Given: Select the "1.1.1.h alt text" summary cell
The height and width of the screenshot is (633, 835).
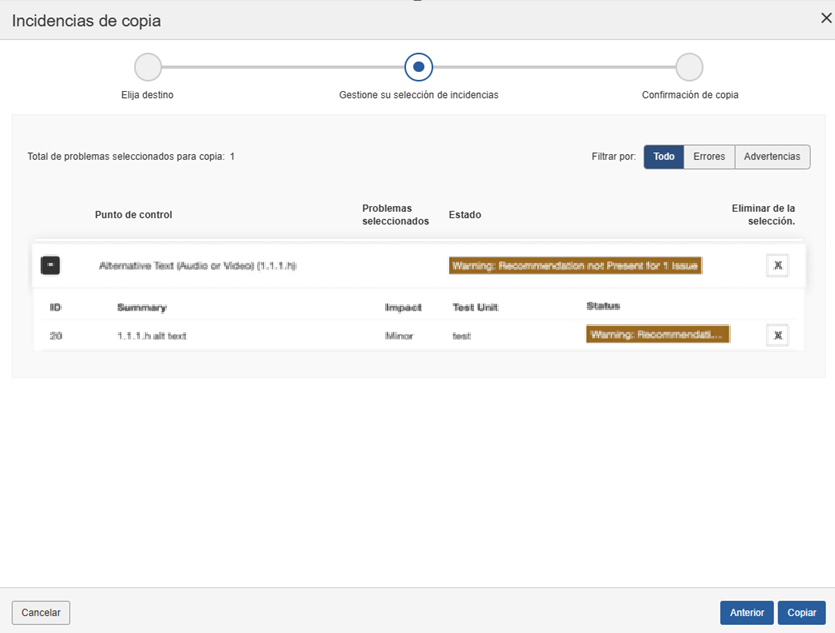Looking at the screenshot, I should pyautogui.click(x=151, y=336).
